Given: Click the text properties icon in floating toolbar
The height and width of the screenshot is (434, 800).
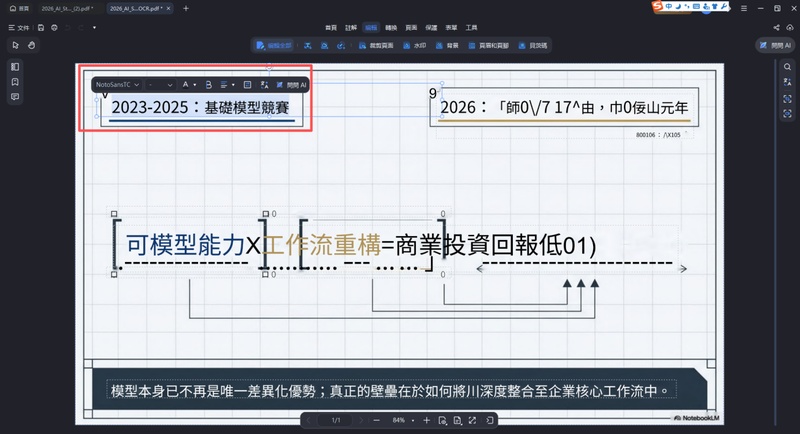Looking at the screenshot, I should (x=247, y=85).
